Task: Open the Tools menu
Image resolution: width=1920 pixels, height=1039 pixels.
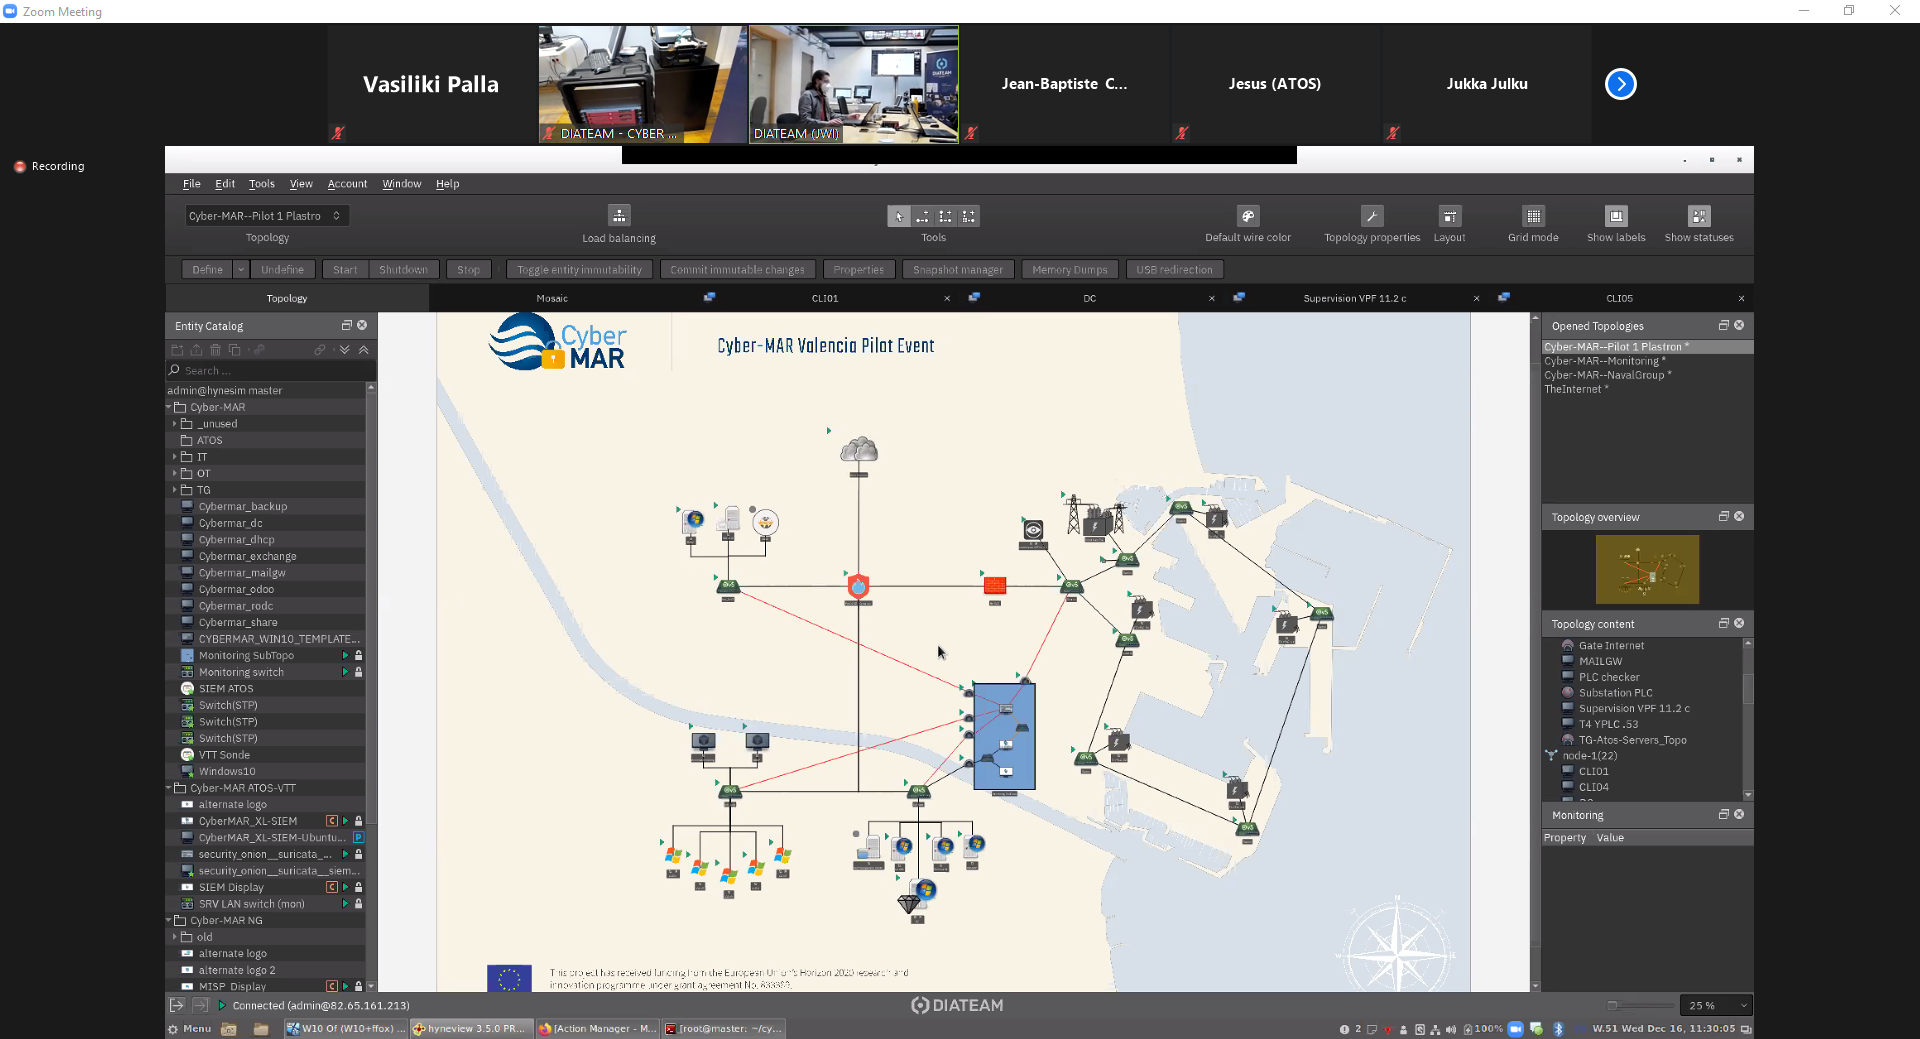Action: 262,184
